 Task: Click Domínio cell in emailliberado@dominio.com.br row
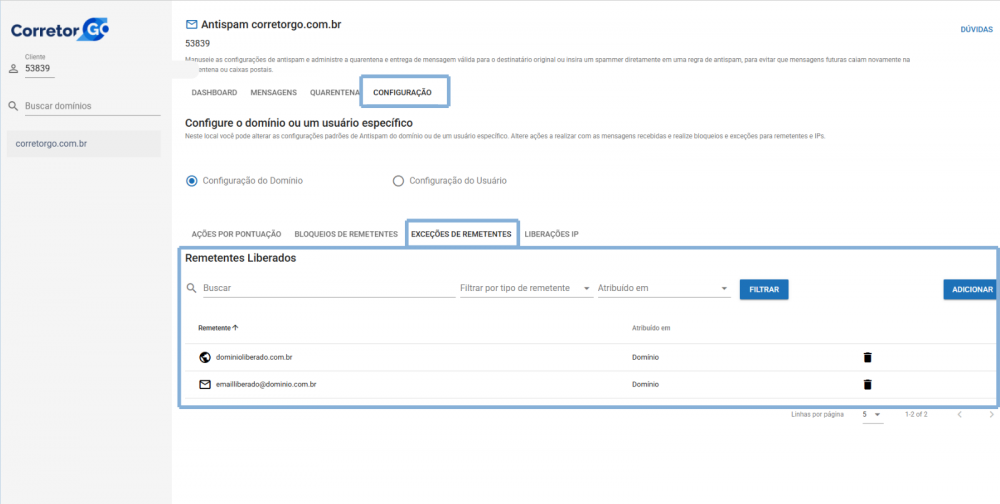pyautogui.click(x=645, y=385)
